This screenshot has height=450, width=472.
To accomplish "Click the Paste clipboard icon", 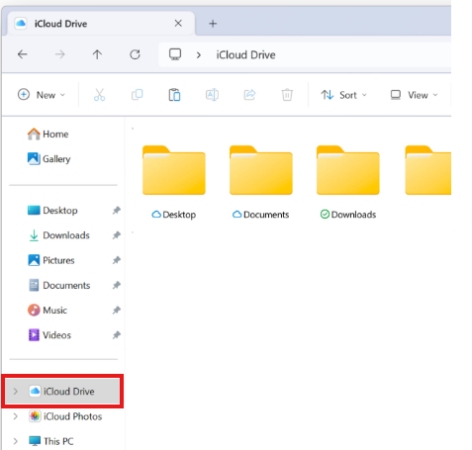I will [174, 95].
